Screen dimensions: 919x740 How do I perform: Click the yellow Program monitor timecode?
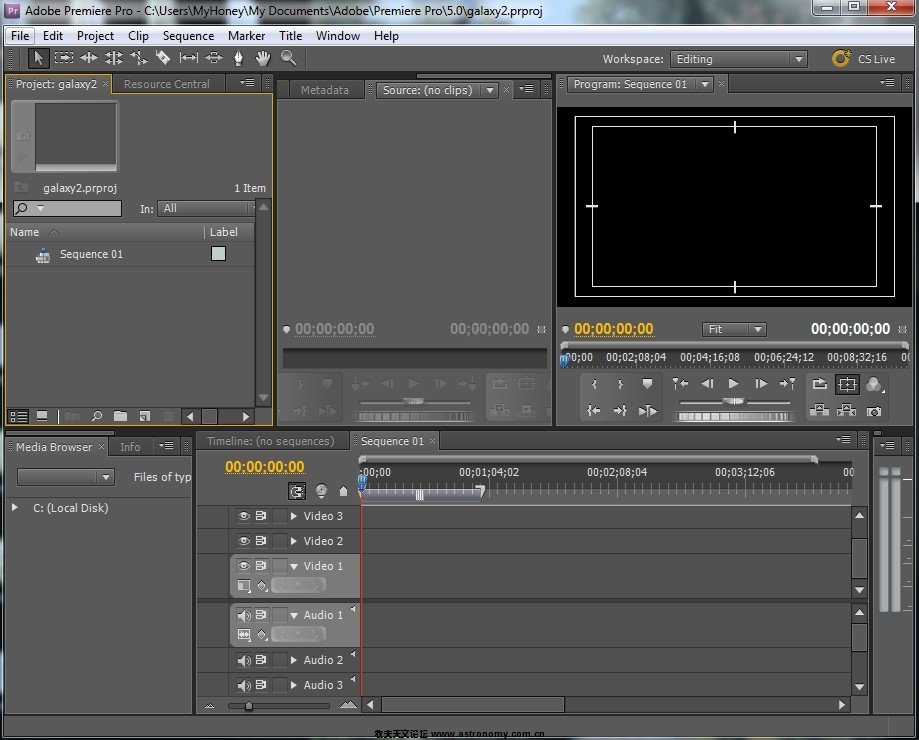(x=613, y=329)
